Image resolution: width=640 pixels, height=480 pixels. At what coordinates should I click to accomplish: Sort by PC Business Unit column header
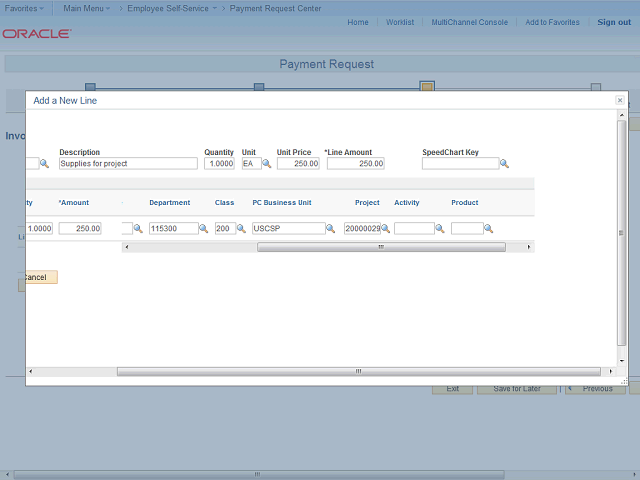tap(281, 203)
